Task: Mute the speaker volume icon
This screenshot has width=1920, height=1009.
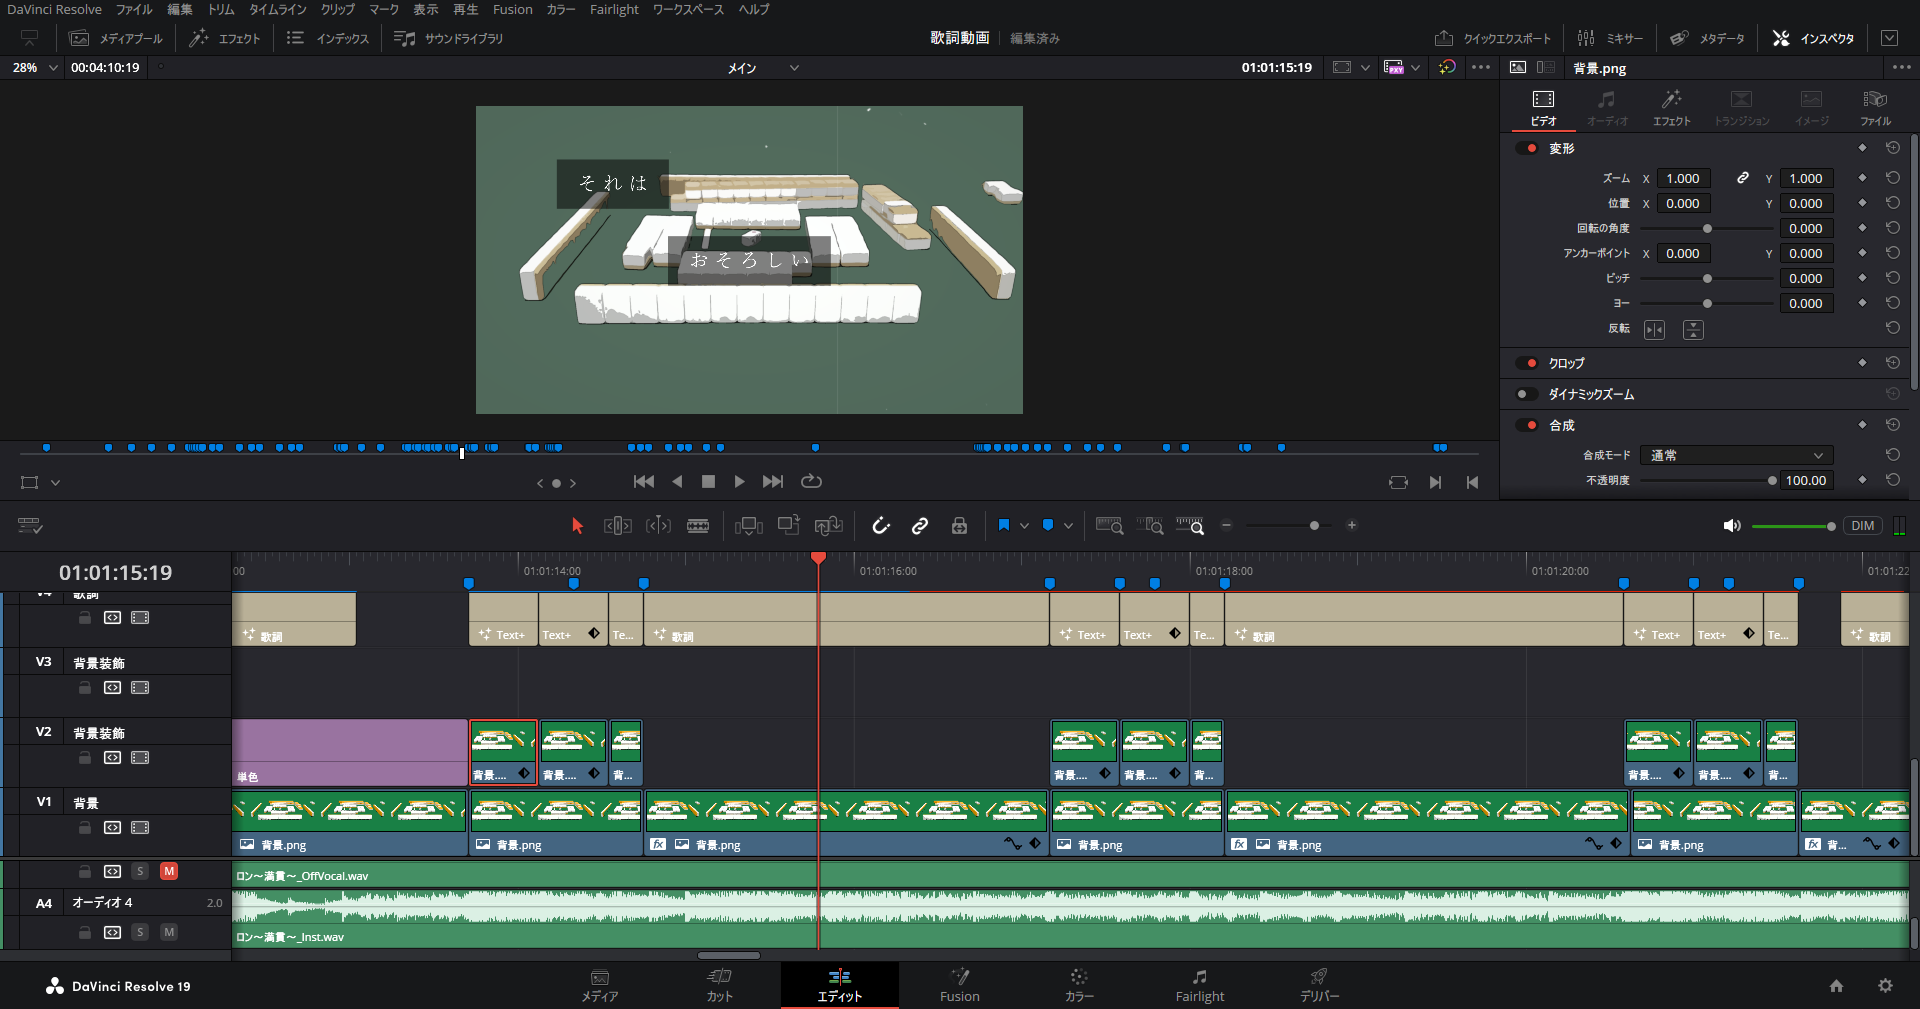Action: (x=1731, y=526)
